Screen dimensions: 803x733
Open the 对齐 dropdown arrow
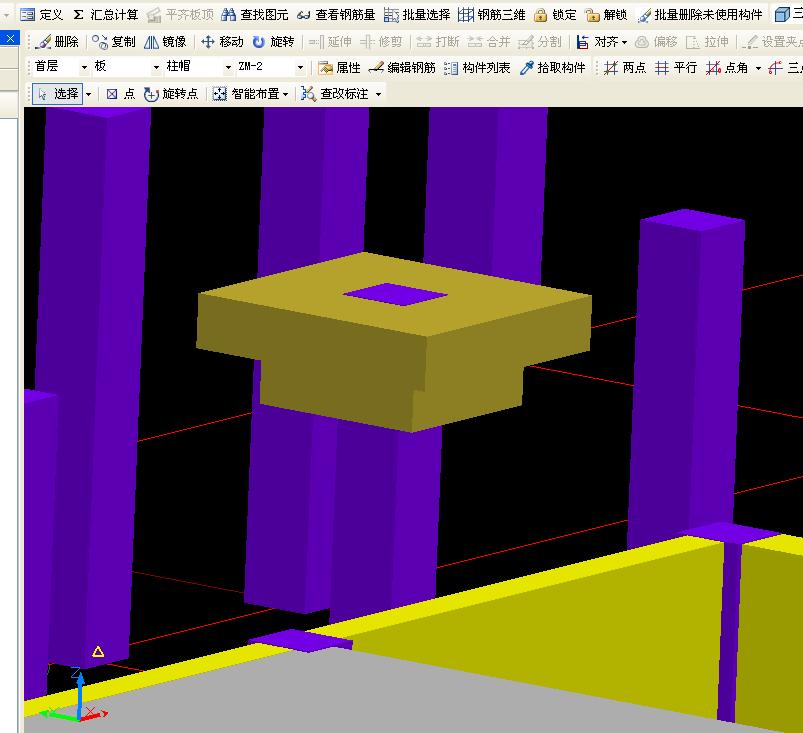pyautogui.click(x=624, y=42)
